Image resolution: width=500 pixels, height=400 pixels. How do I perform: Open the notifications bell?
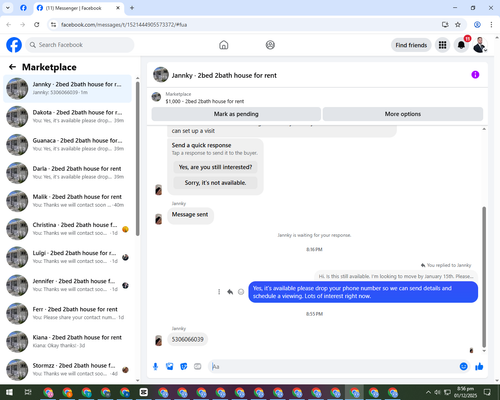pos(461,45)
